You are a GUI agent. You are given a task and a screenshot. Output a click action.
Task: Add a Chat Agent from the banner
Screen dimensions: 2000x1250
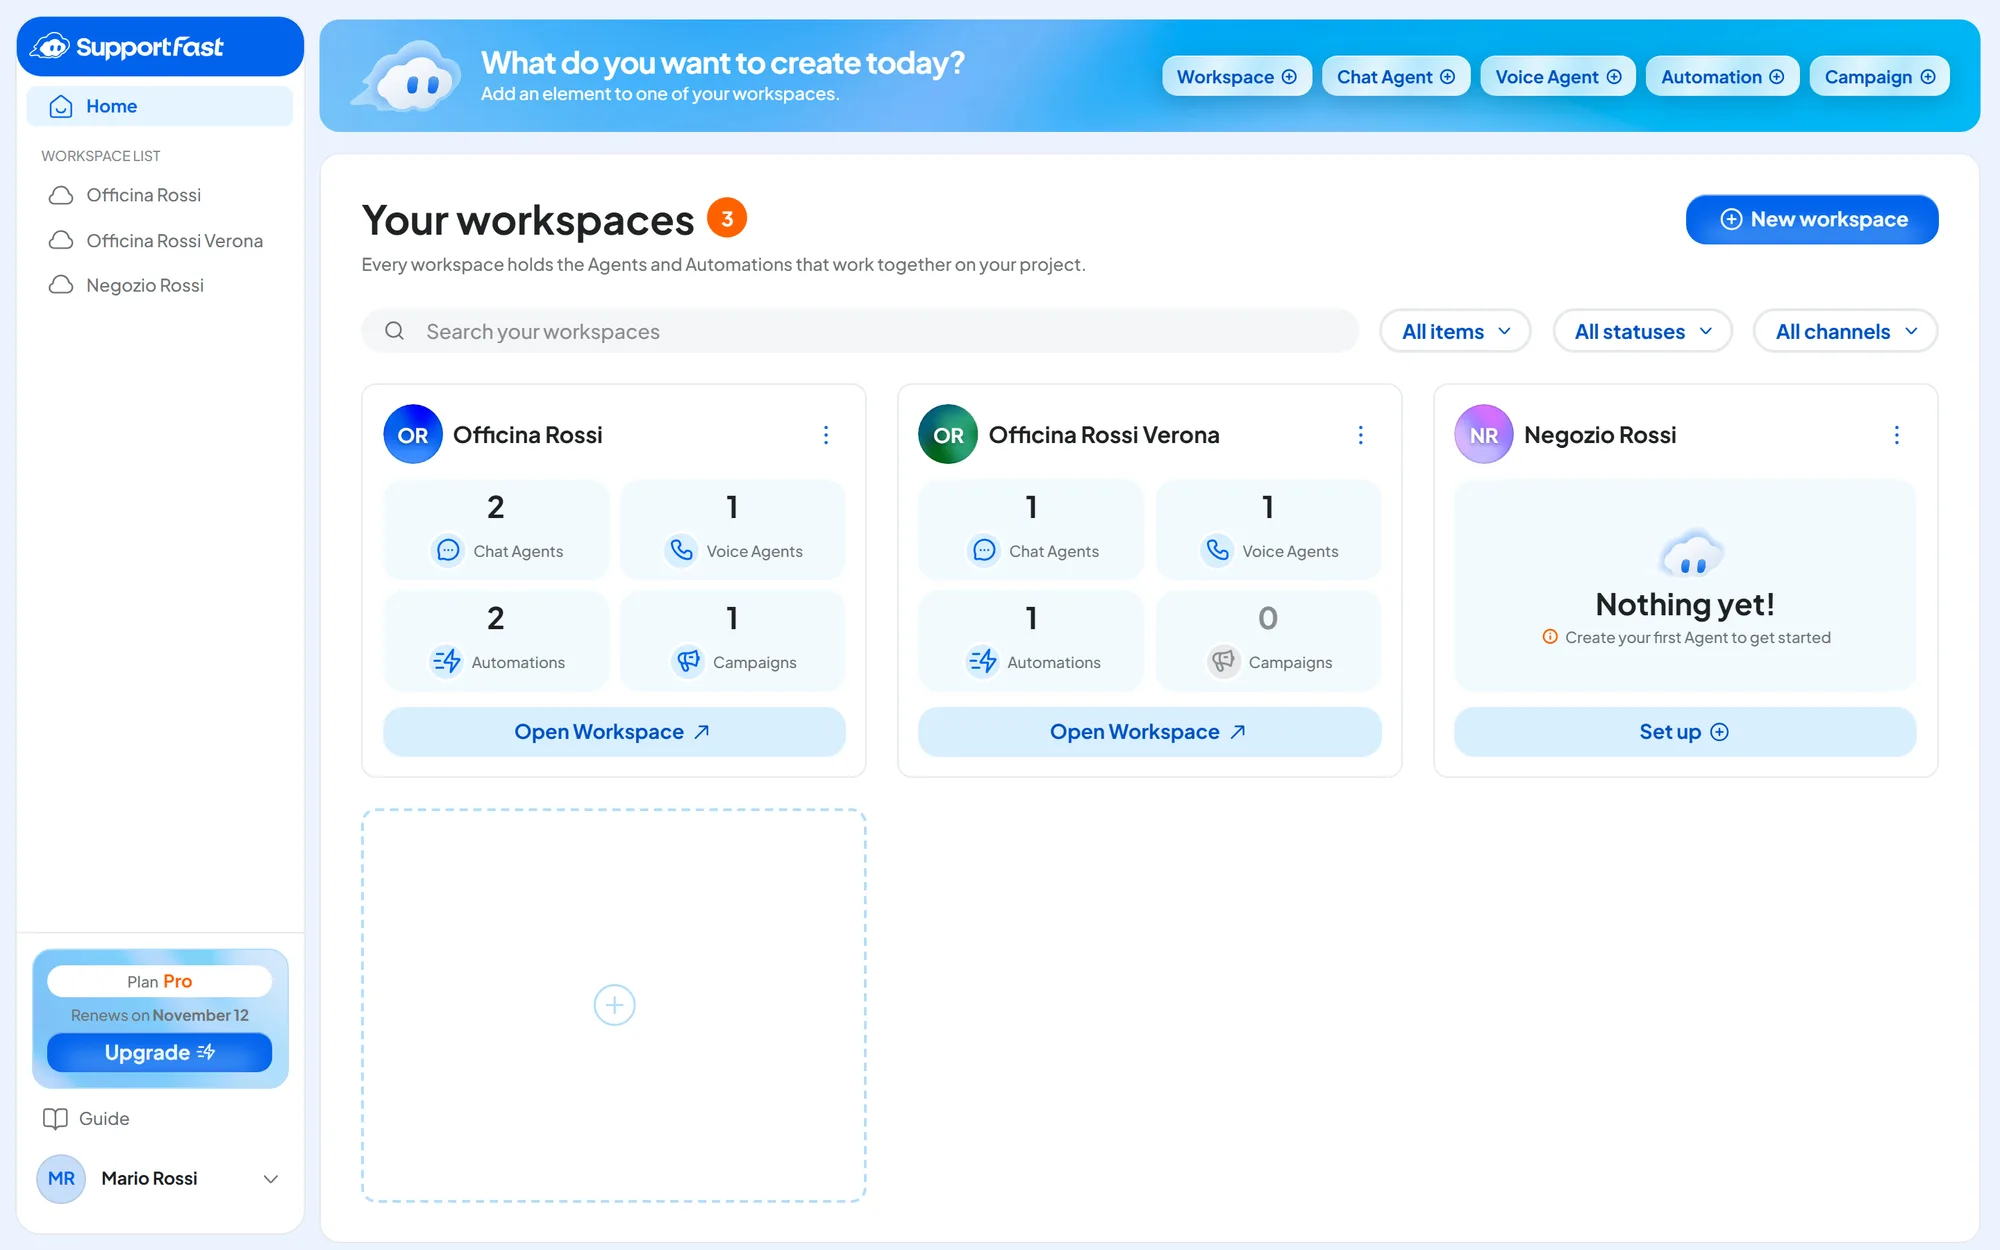[1395, 76]
